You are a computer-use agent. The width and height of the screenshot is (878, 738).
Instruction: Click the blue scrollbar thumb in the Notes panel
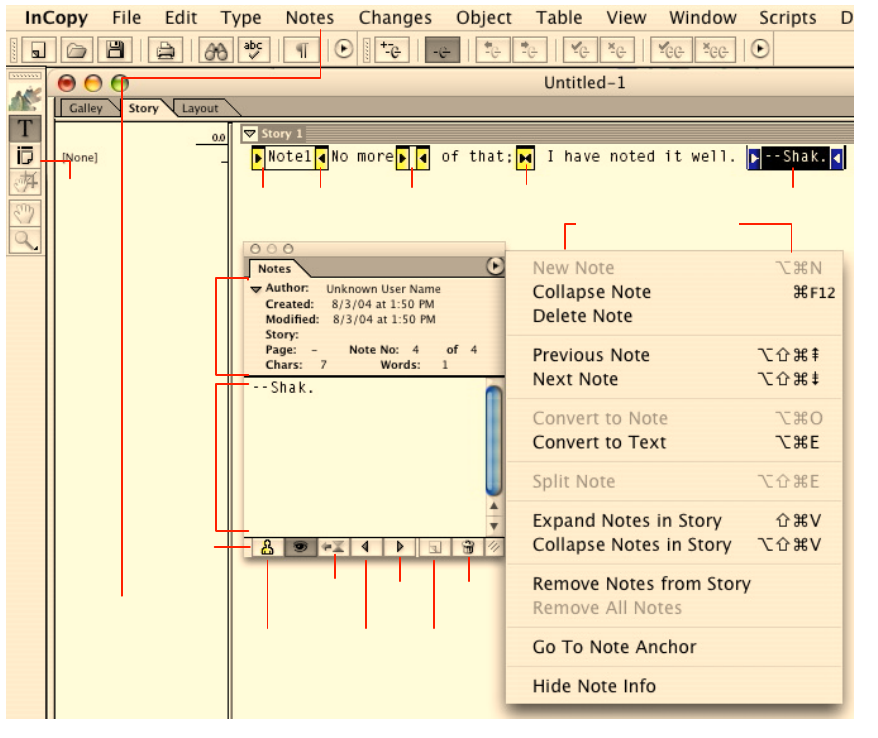(x=493, y=441)
